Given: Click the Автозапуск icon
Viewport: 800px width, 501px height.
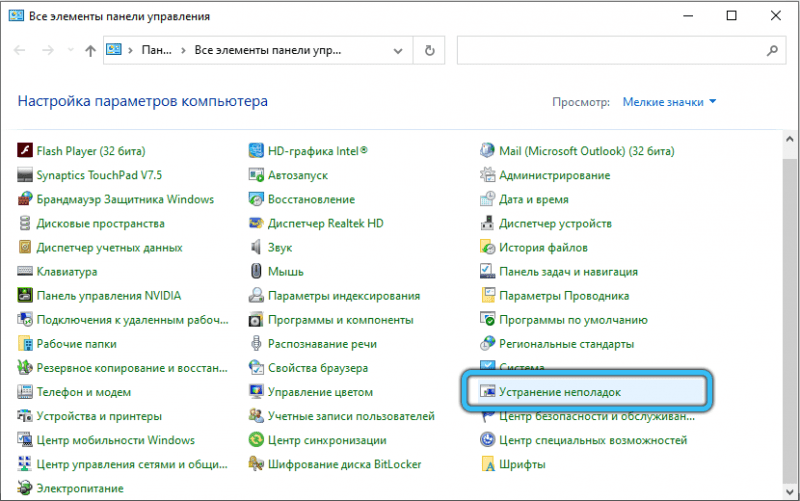Looking at the screenshot, I should click(256, 175).
